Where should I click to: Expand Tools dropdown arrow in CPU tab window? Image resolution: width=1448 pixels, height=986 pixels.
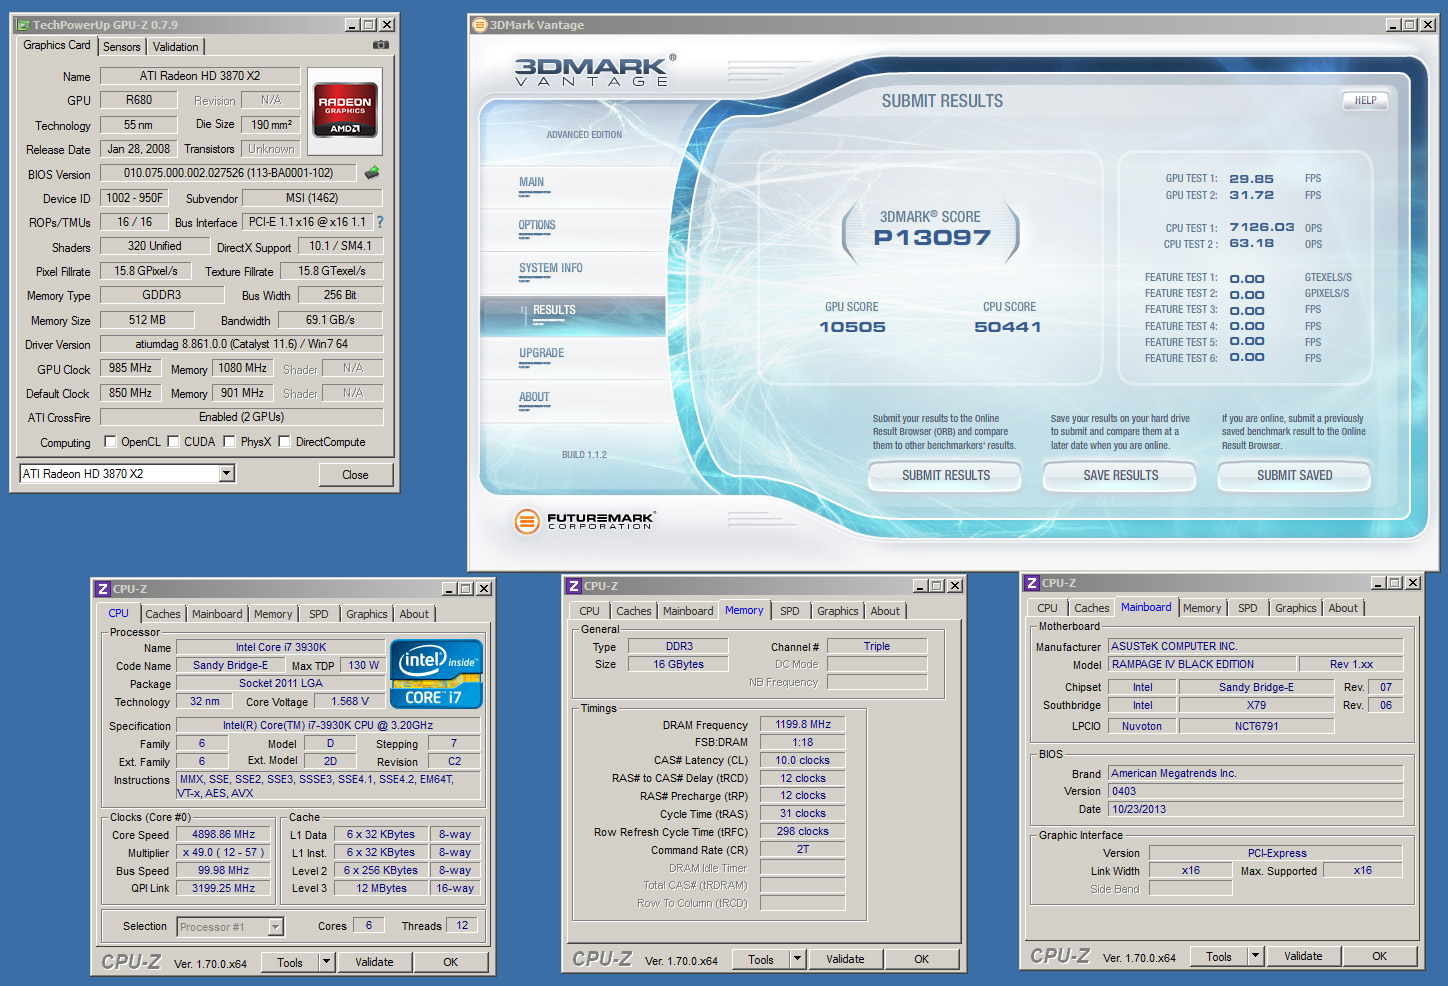point(326,962)
